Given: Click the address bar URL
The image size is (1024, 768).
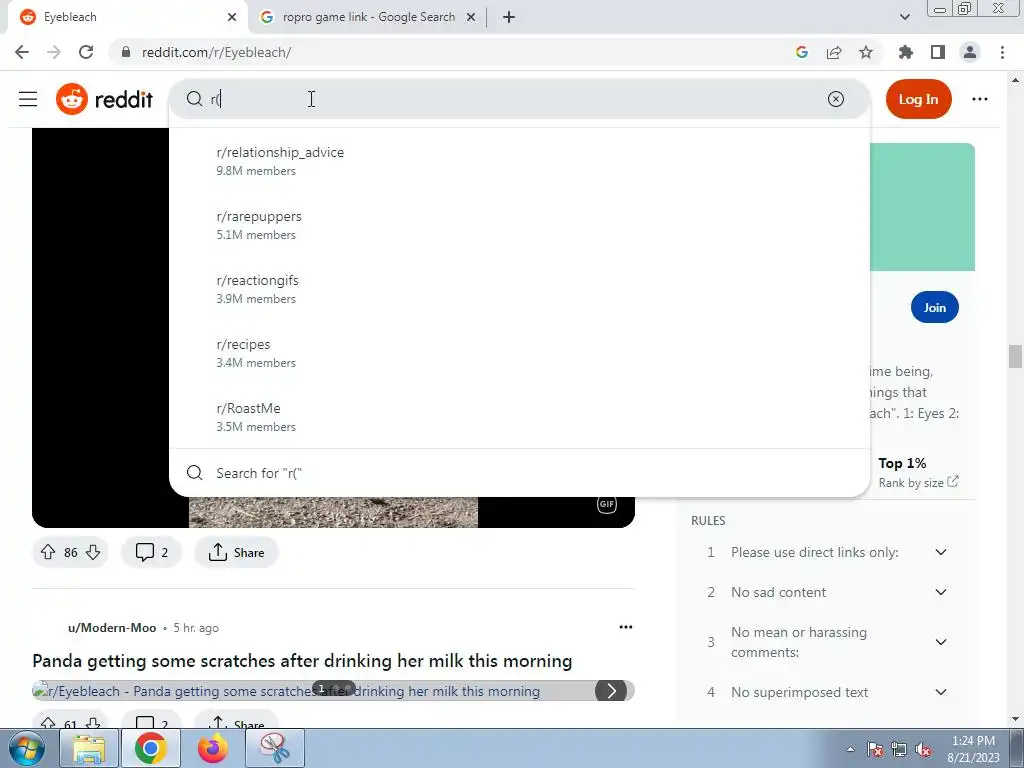Looking at the screenshot, I should 216,52.
